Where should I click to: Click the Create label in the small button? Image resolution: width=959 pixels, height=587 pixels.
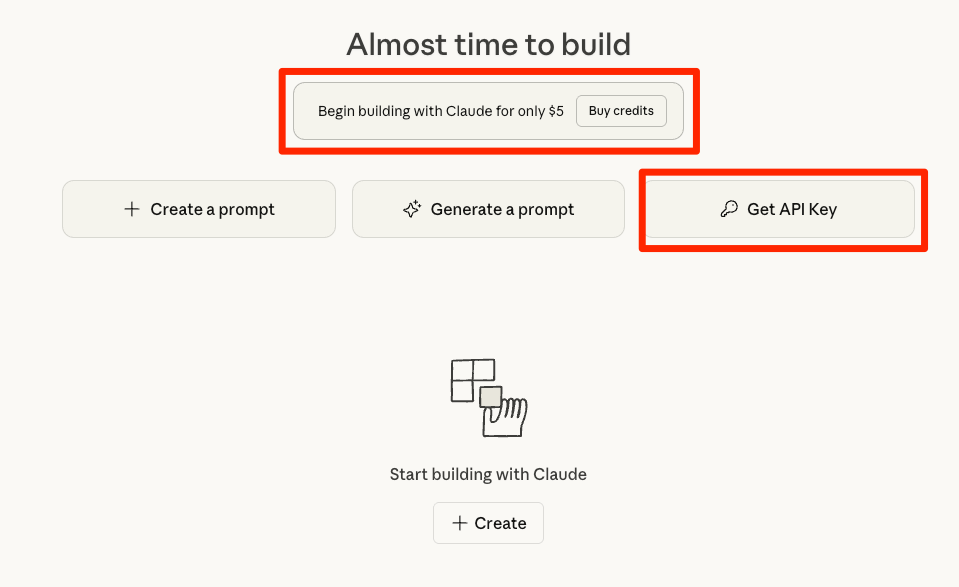click(500, 523)
